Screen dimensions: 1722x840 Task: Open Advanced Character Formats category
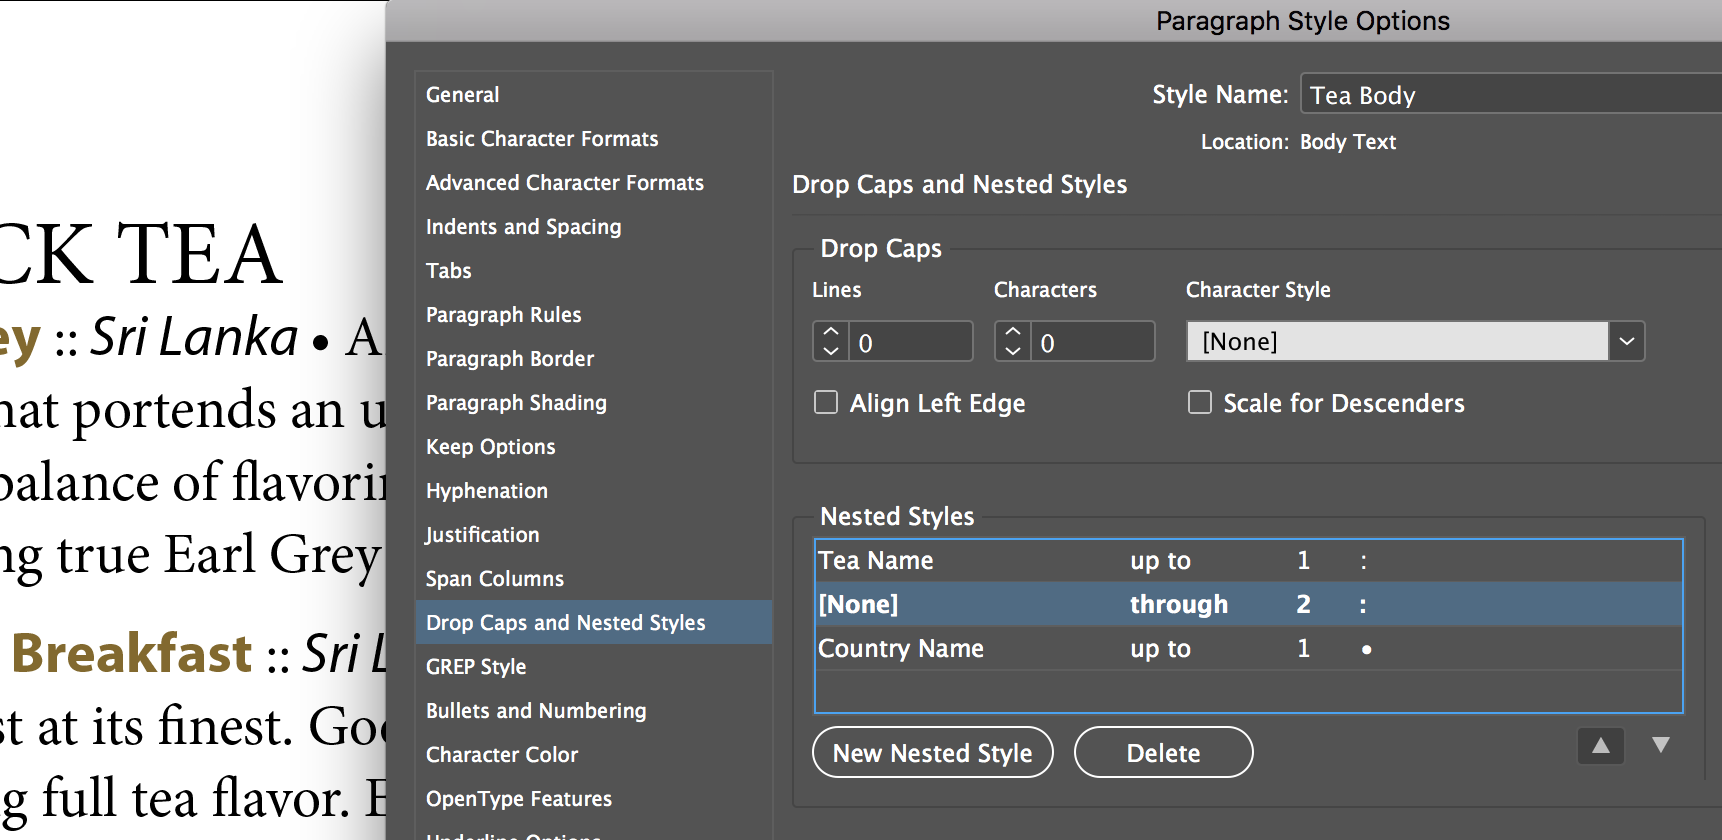pyautogui.click(x=594, y=183)
